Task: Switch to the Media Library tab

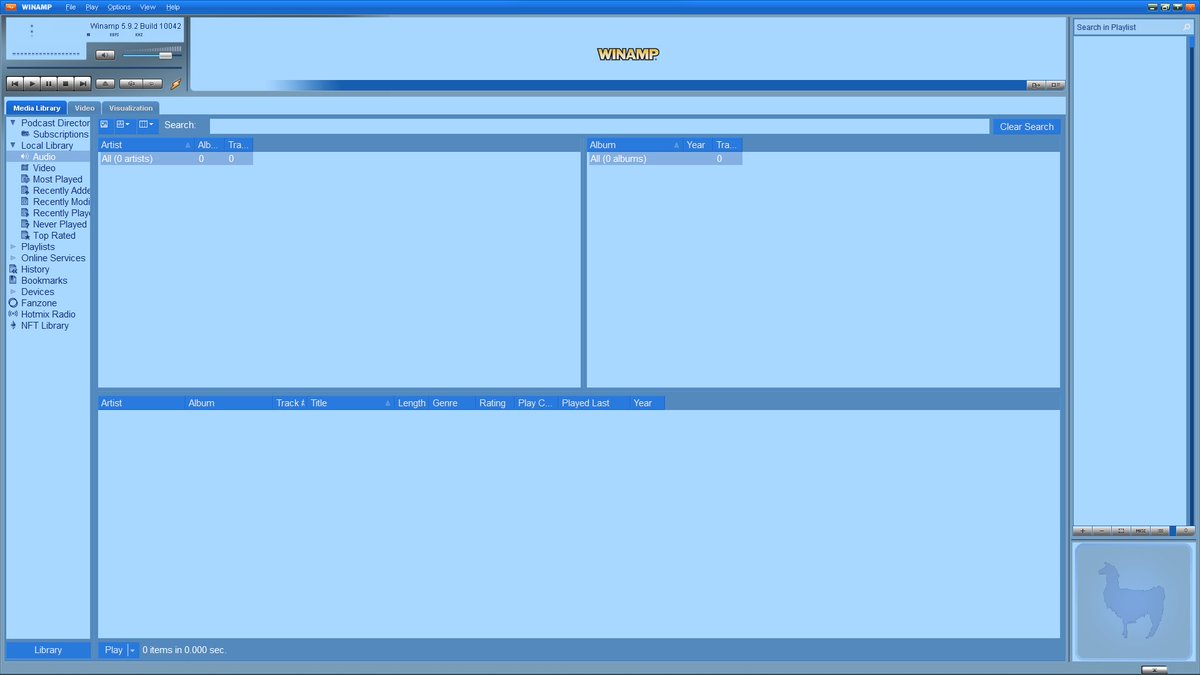Action: click(37, 108)
